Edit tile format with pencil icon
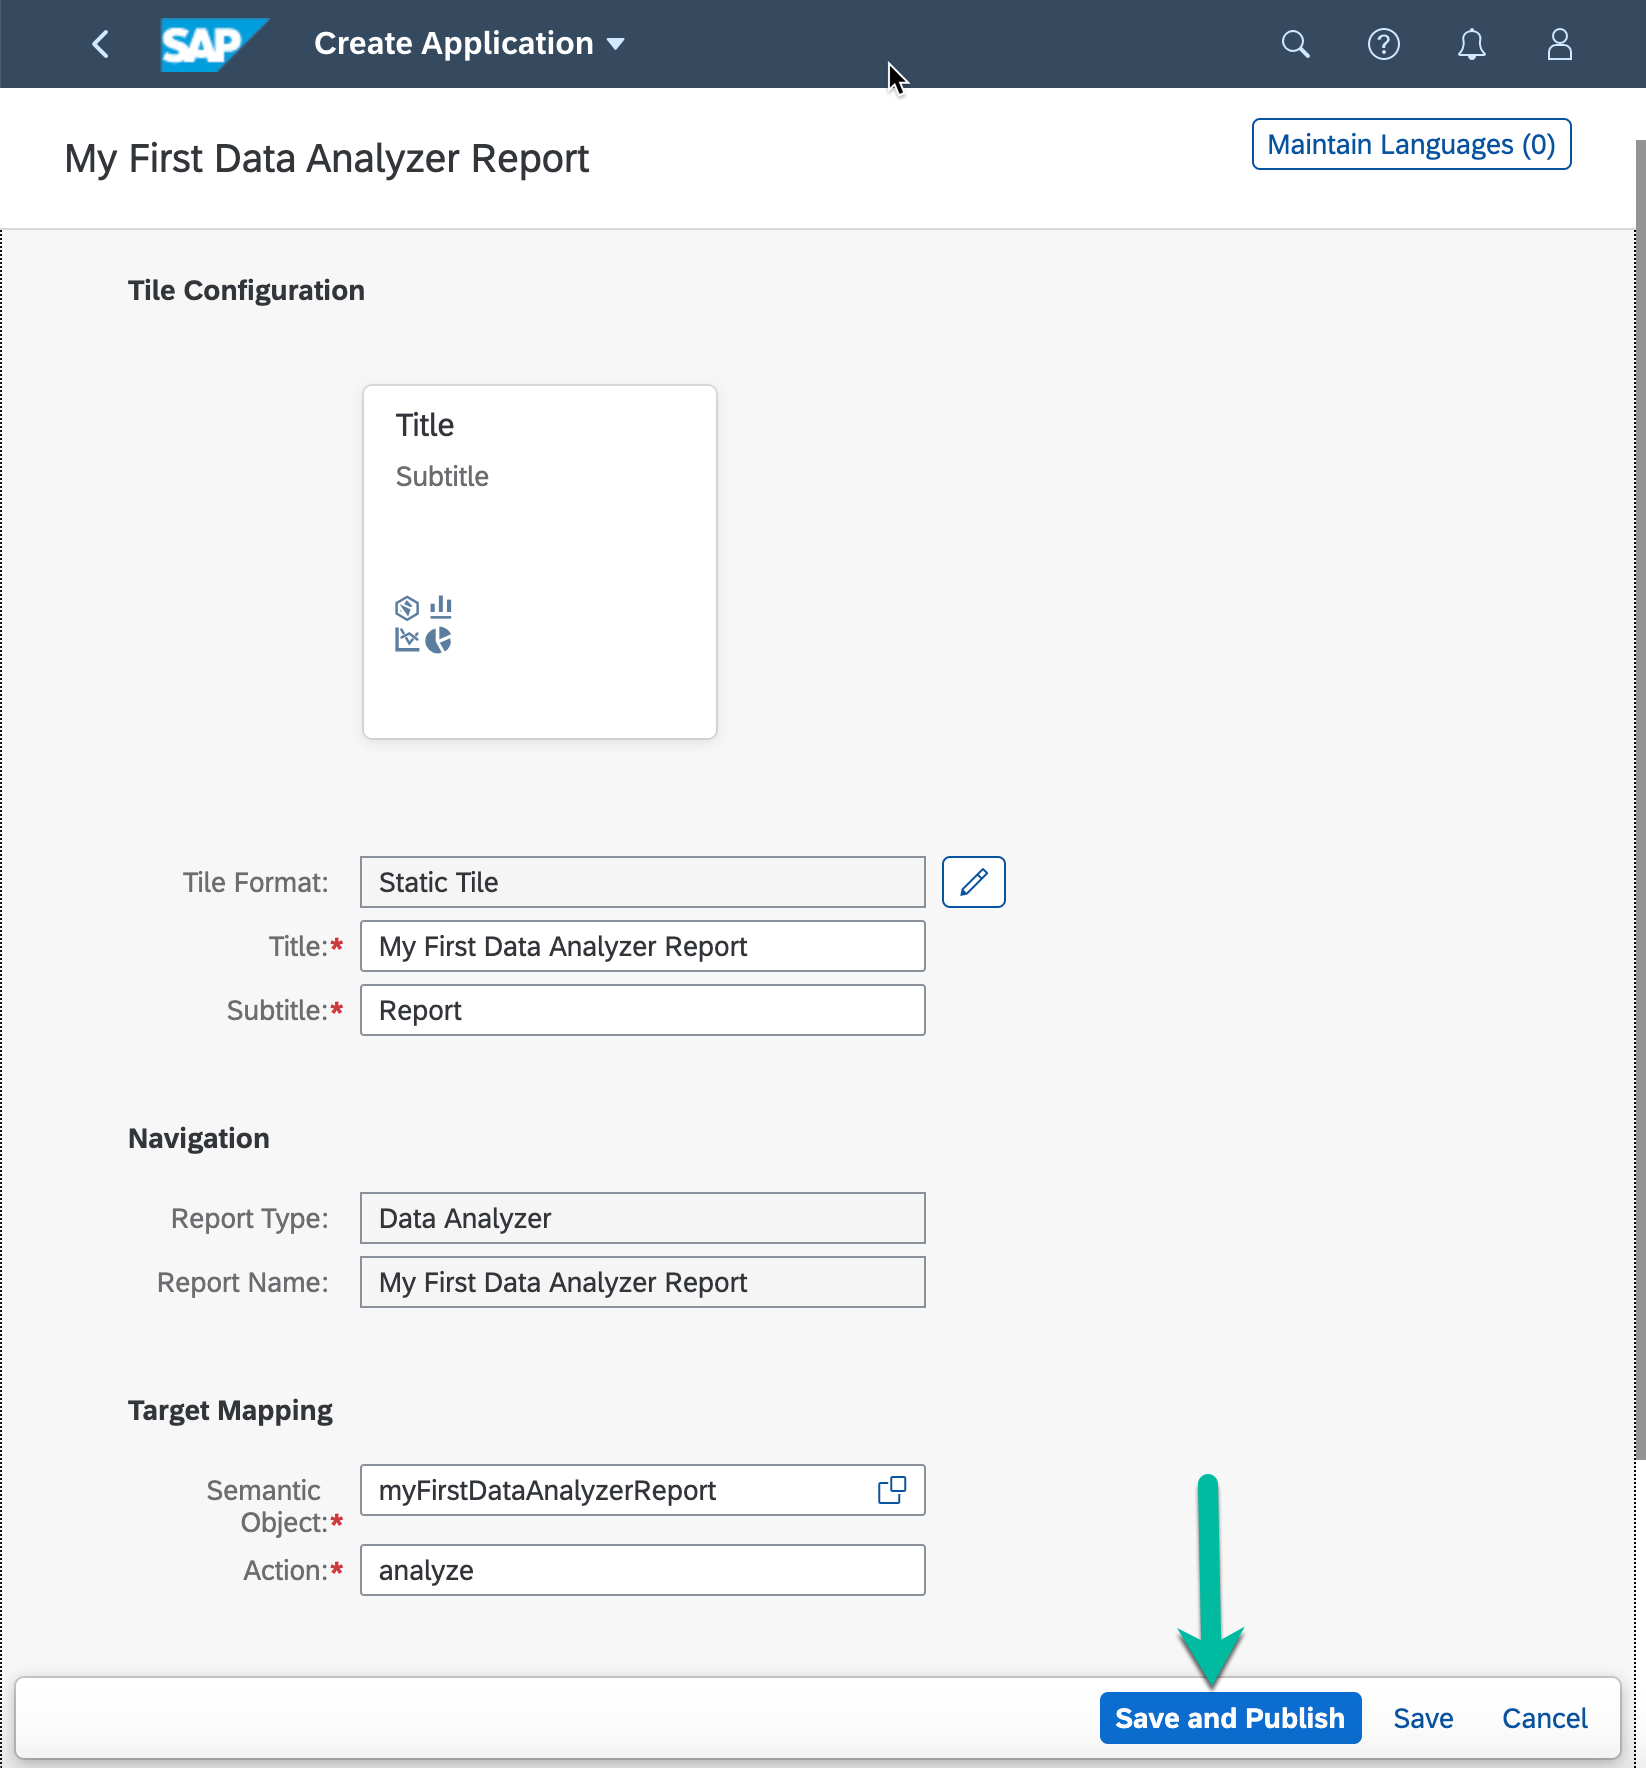 973,882
